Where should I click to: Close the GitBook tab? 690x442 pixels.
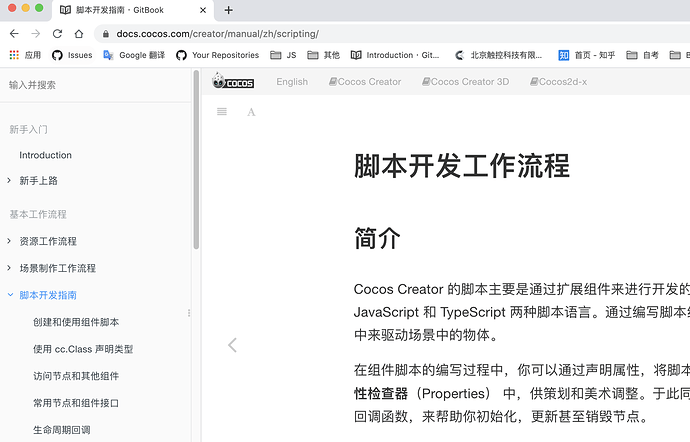[x=203, y=10]
